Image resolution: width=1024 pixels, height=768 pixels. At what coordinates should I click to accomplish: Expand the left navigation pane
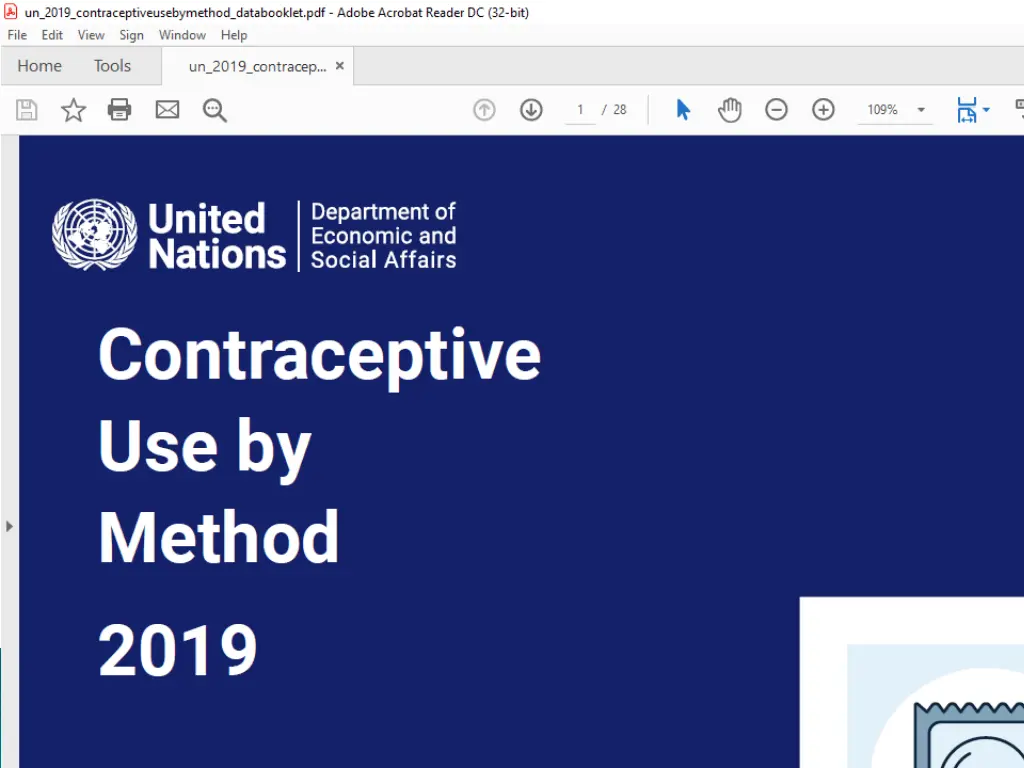click(x=9, y=526)
